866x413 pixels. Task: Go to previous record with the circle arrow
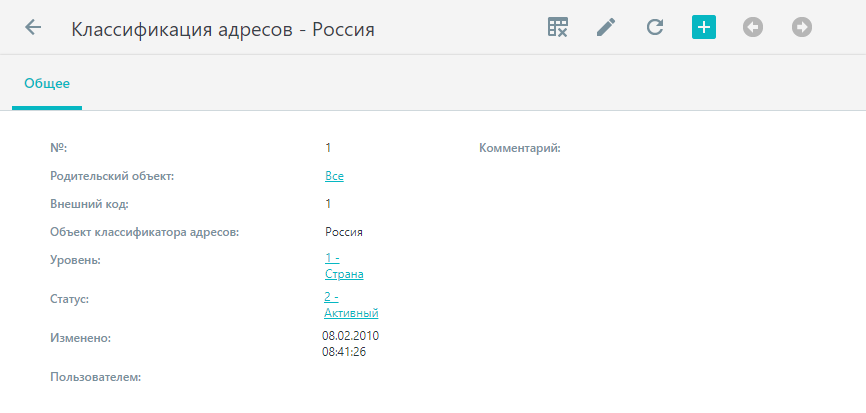(753, 27)
